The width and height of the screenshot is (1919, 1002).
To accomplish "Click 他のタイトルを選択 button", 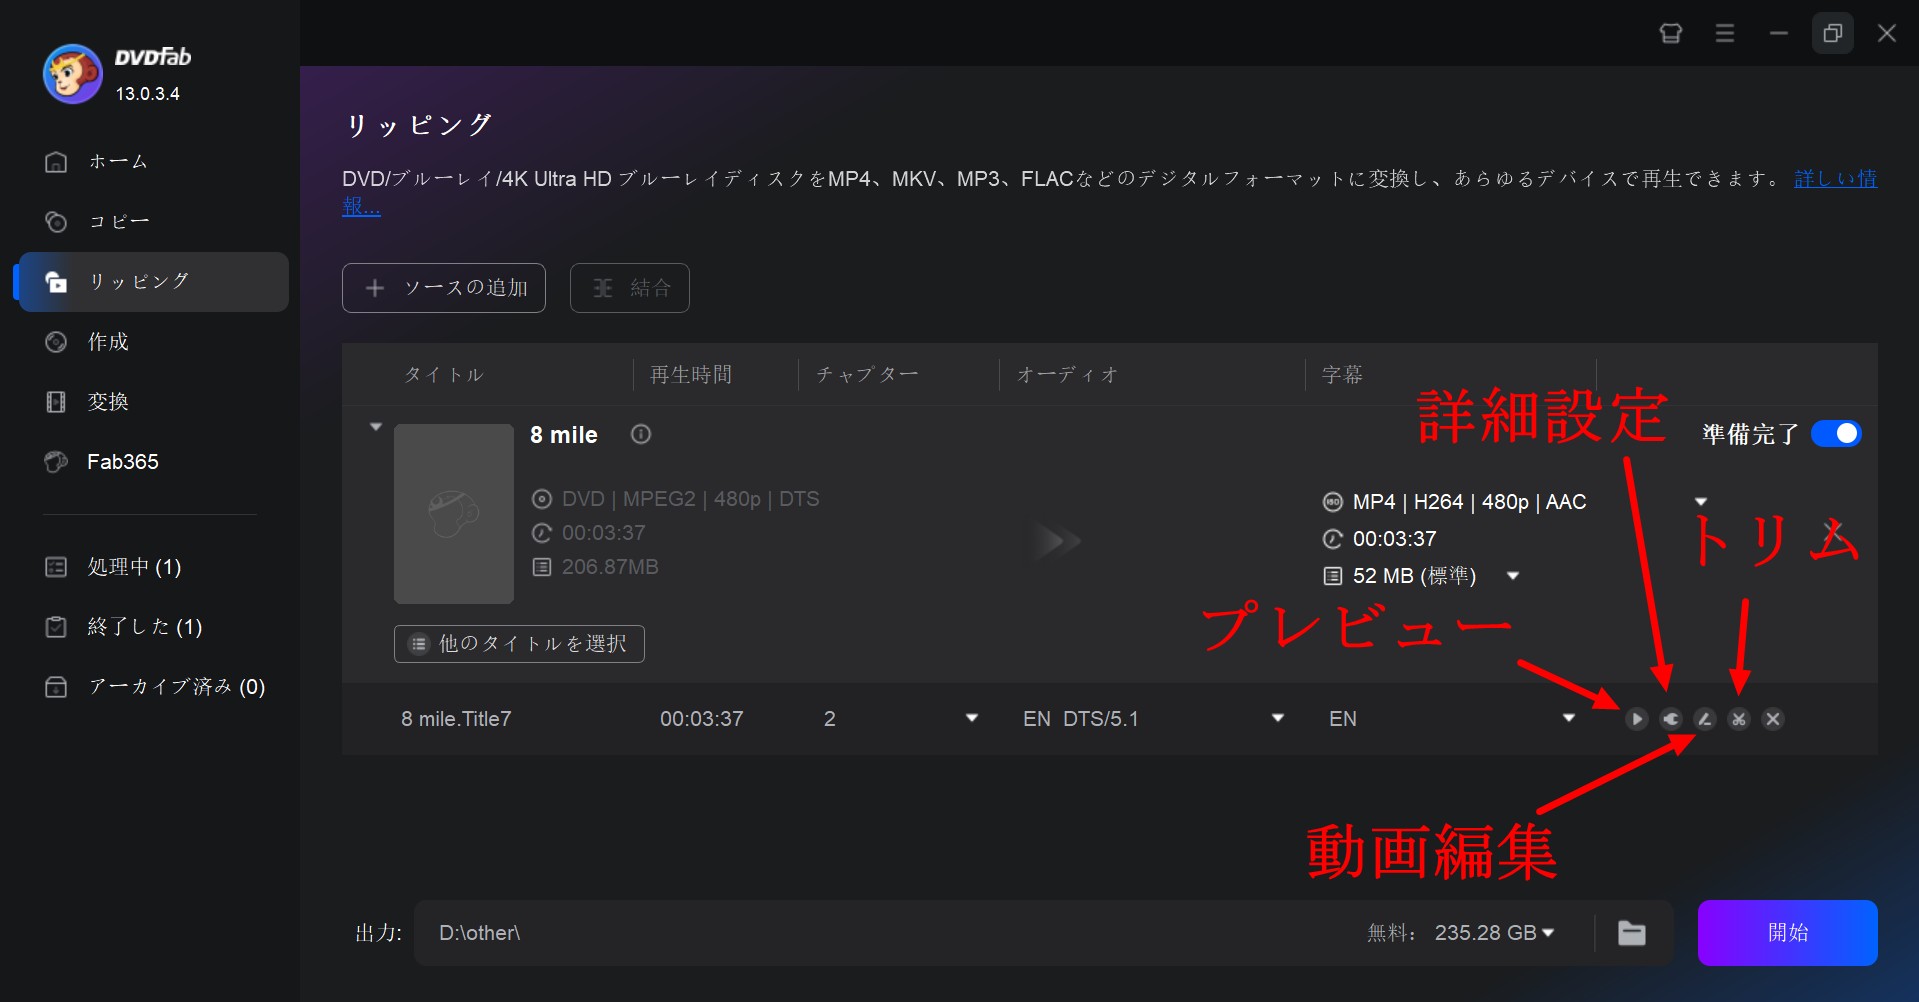I will tap(519, 644).
